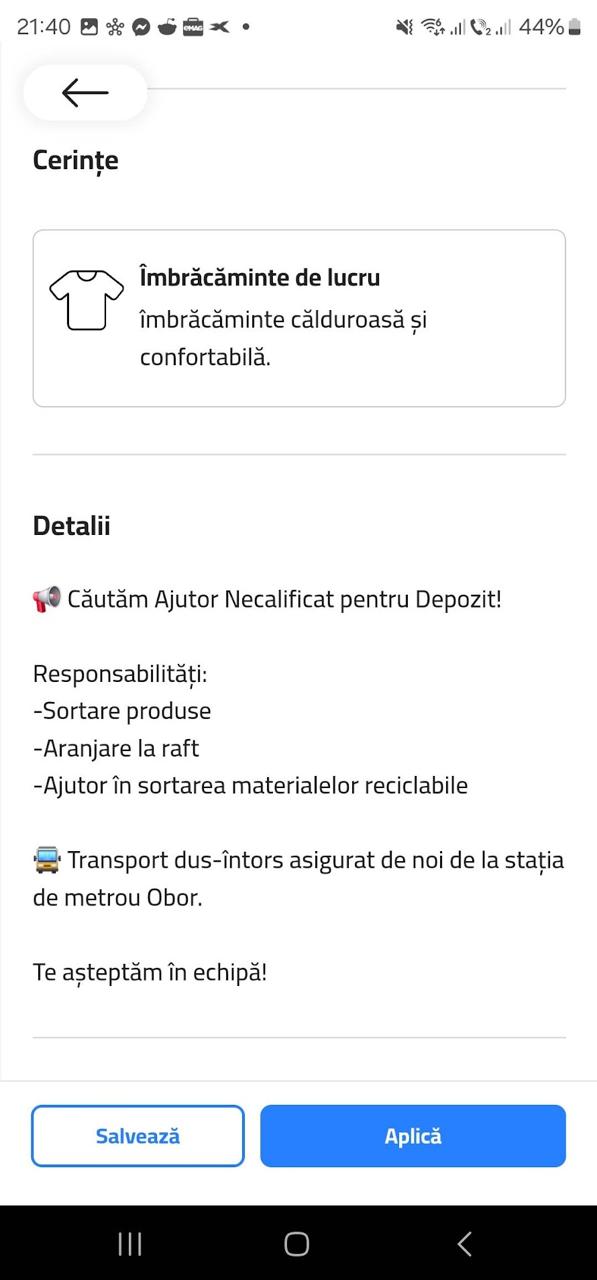Tap the back arrow button
The height and width of the screenshot is (1280, 597).
(85, 93)
